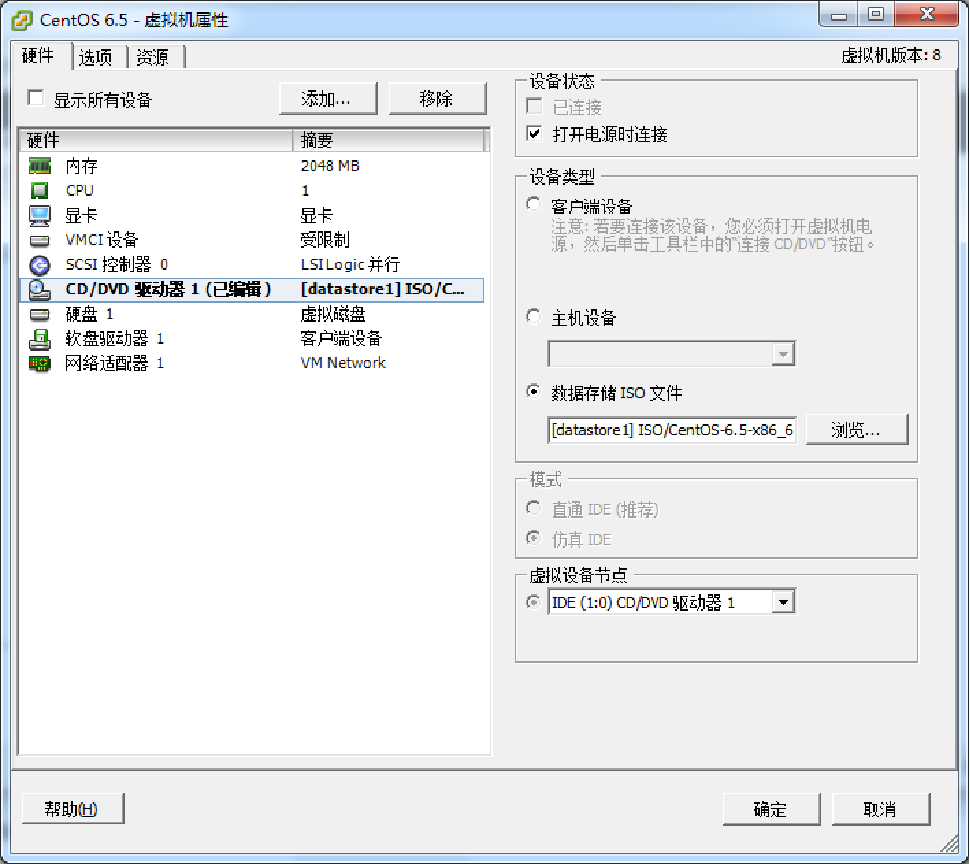970x864 pixels.
Task: Click the LSI Logic 并行 summary value
Action: pos(350,265)
